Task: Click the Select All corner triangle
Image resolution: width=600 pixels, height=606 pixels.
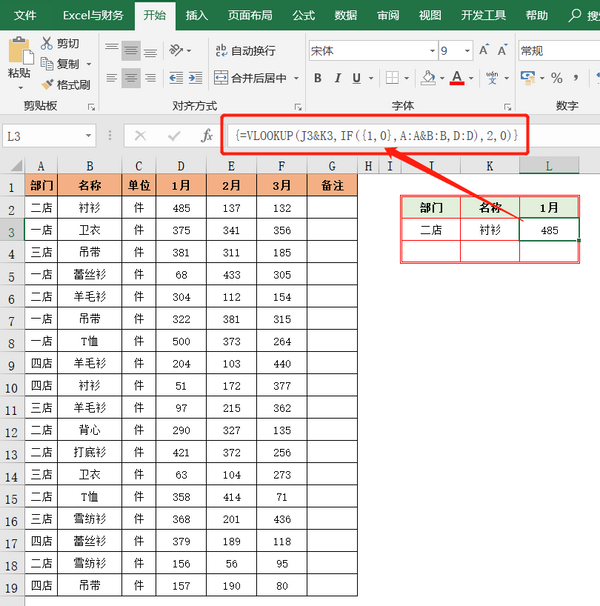Action: coord(16,166)
